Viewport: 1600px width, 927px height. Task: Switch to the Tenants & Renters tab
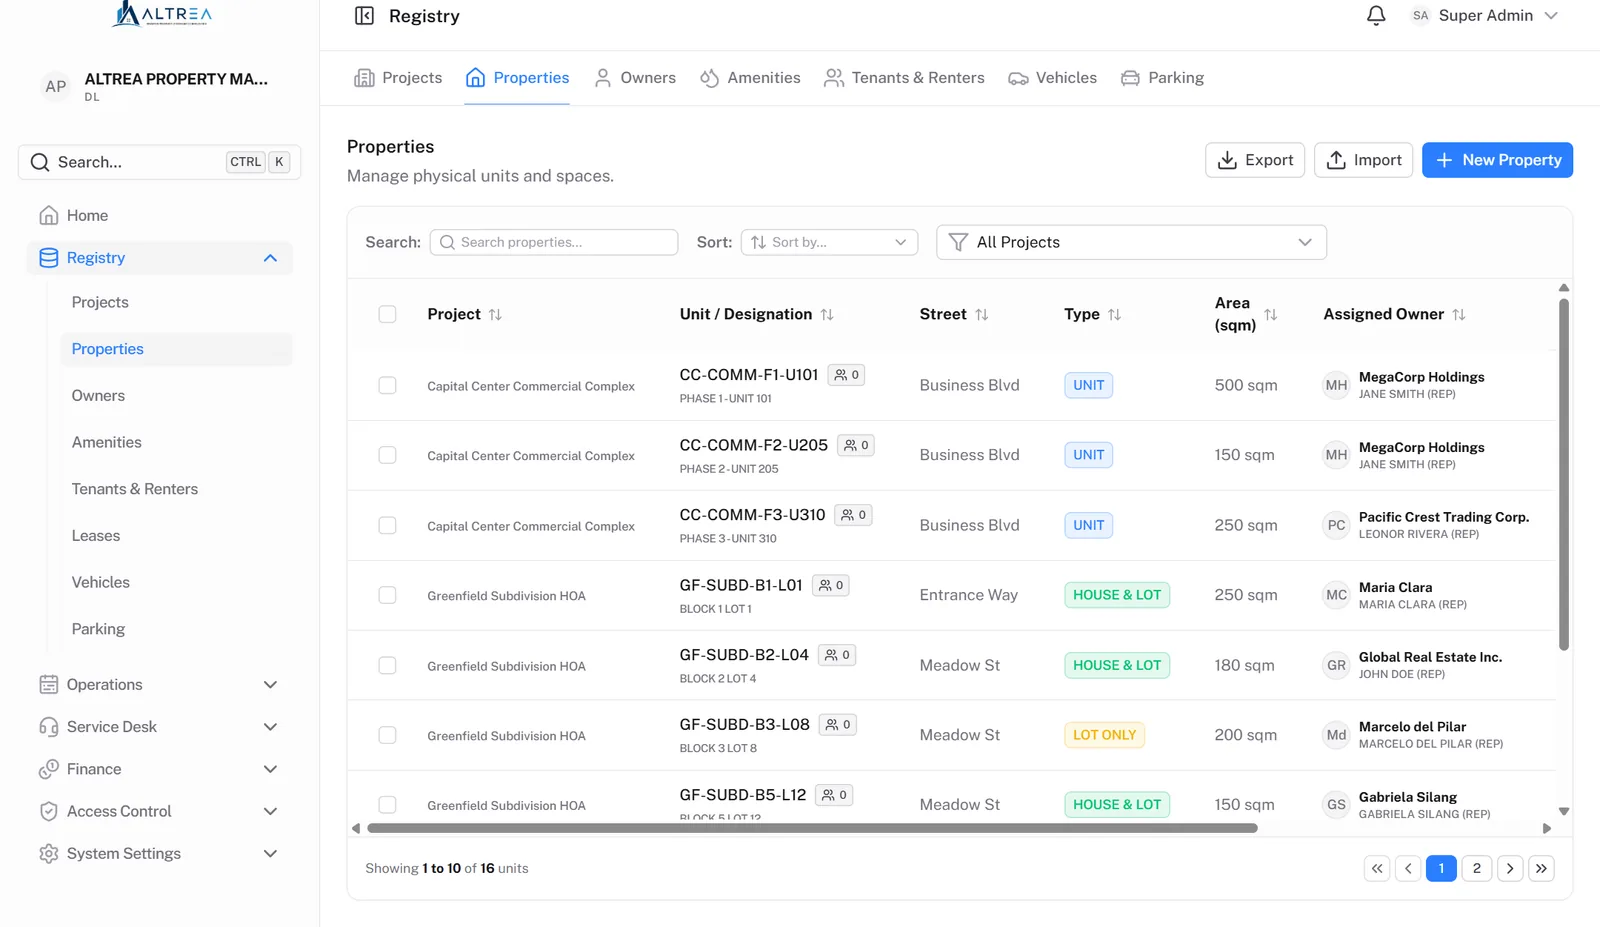tap(904, 78)
